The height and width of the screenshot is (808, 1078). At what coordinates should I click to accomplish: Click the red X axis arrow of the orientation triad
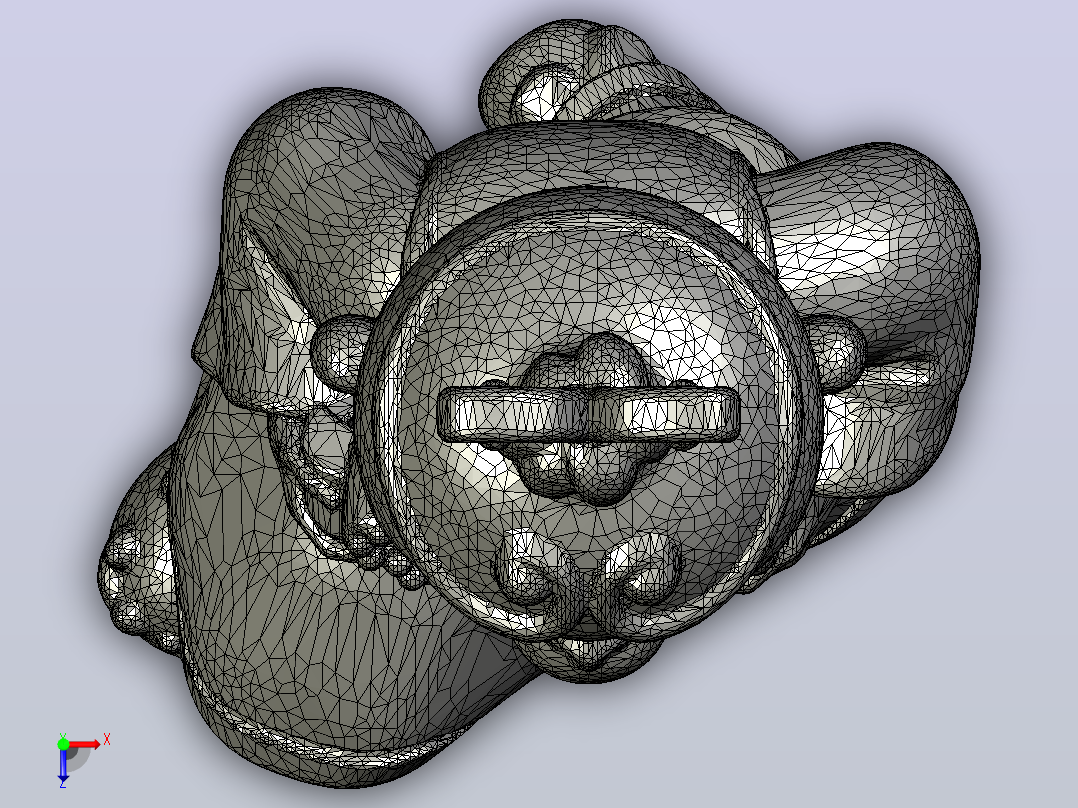[85, 745]
